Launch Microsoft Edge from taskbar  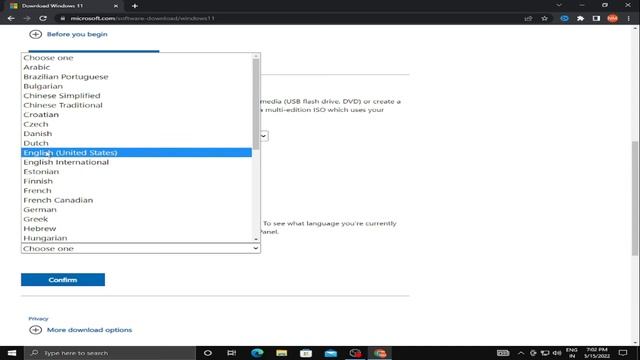point(257,353)
